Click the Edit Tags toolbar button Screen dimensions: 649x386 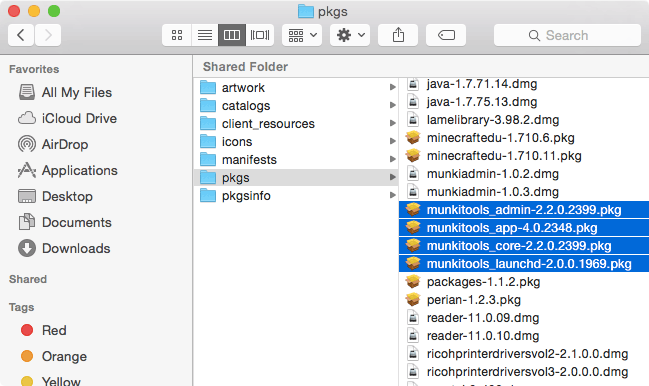pyautogui.click(x=446, y=35)
